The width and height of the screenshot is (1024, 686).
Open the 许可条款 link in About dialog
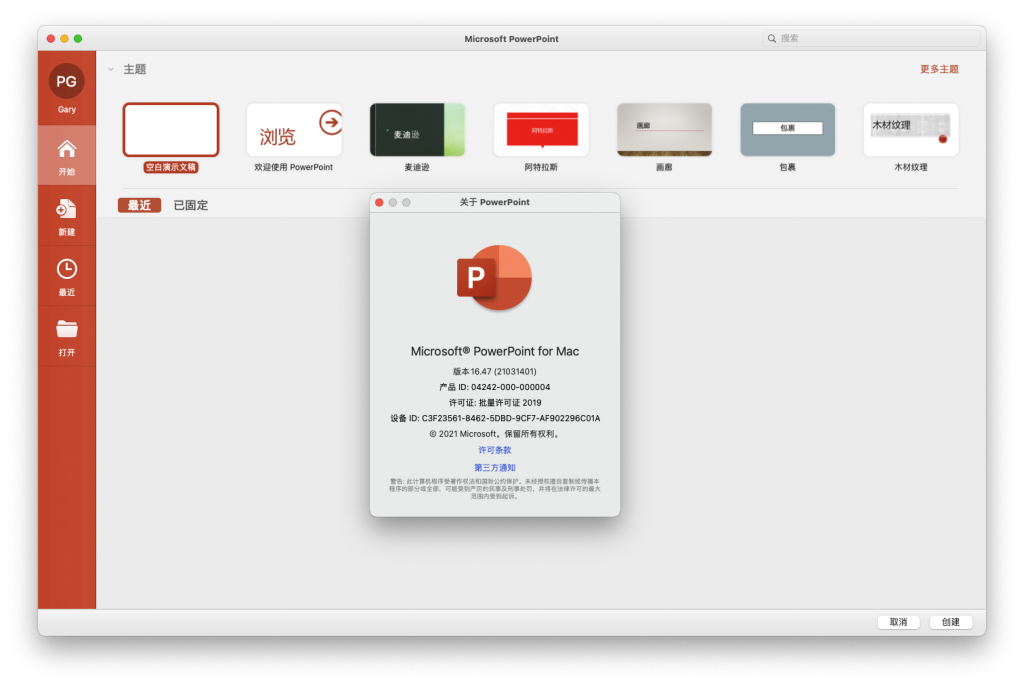coord(494,450)
